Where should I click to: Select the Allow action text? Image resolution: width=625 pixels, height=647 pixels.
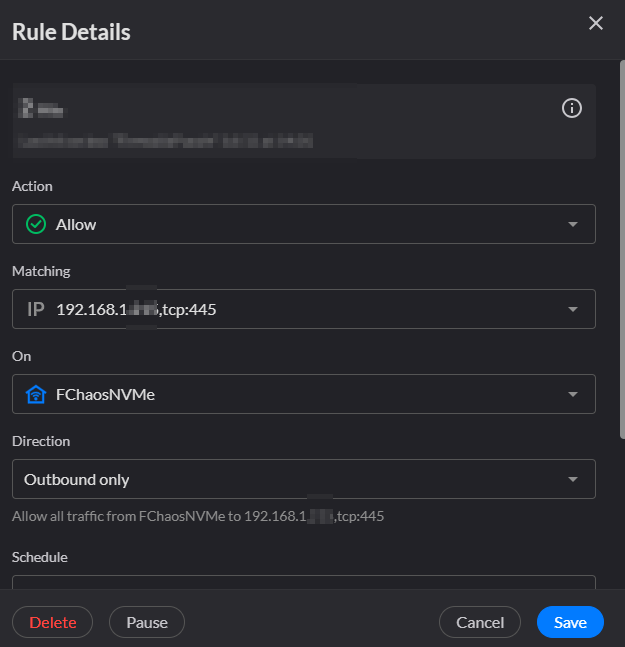76,224
